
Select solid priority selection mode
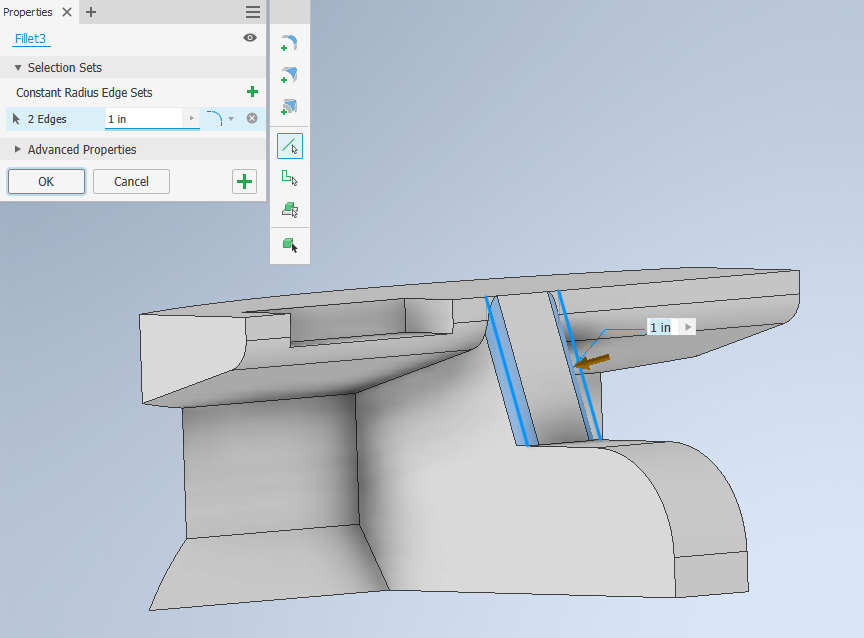290,245
